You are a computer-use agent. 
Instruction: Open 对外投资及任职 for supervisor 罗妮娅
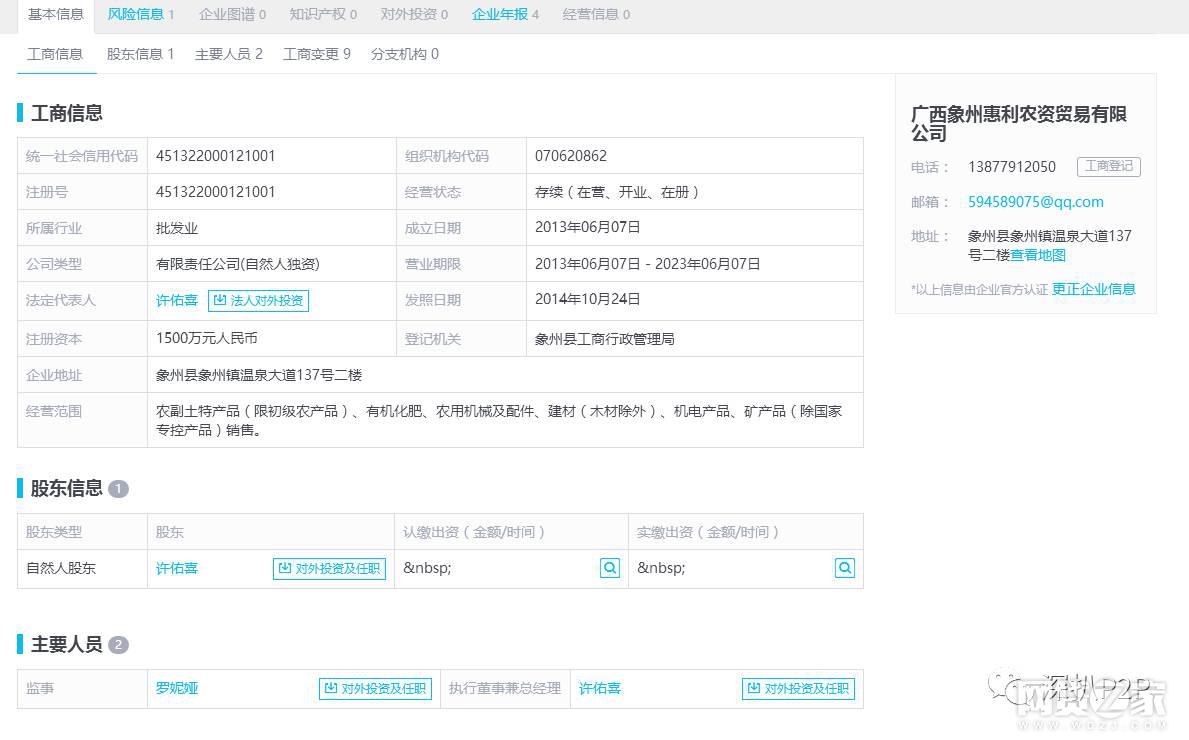(x=375, y=688)
